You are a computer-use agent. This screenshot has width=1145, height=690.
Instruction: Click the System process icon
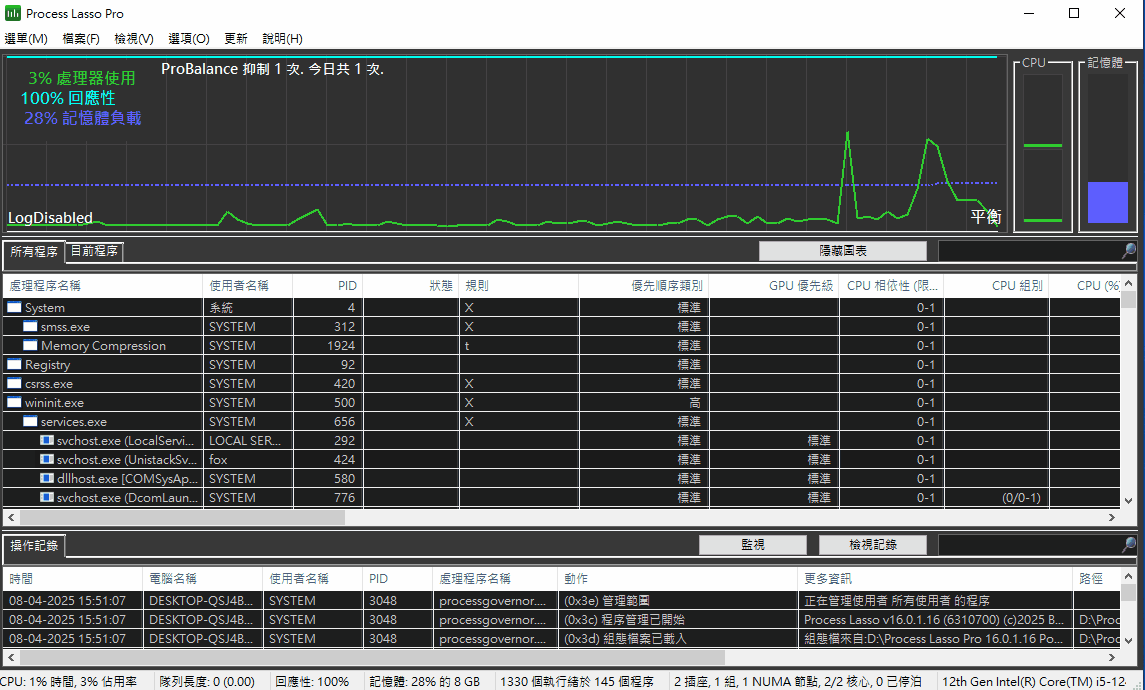coord(15,307)
